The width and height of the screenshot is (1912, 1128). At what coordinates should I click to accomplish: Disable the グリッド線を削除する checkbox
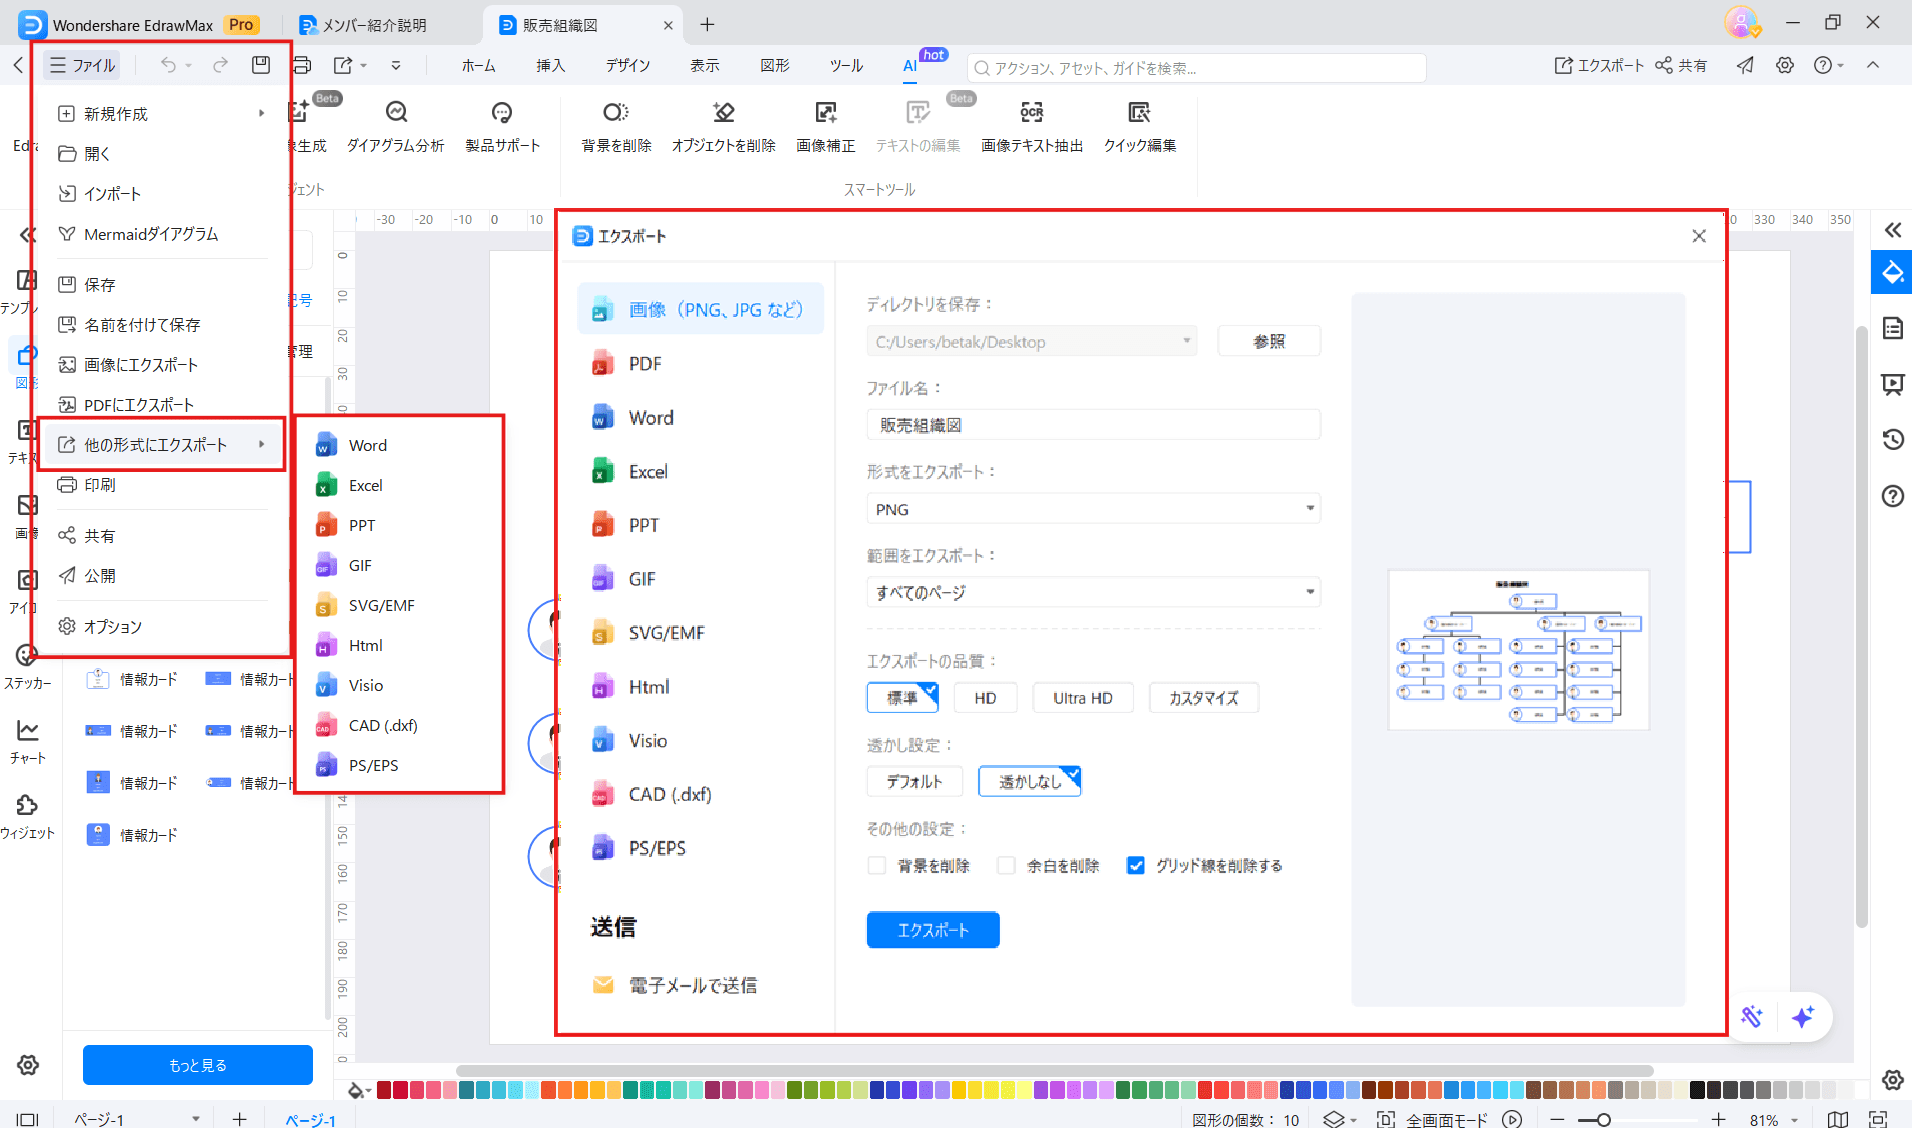1136,865
